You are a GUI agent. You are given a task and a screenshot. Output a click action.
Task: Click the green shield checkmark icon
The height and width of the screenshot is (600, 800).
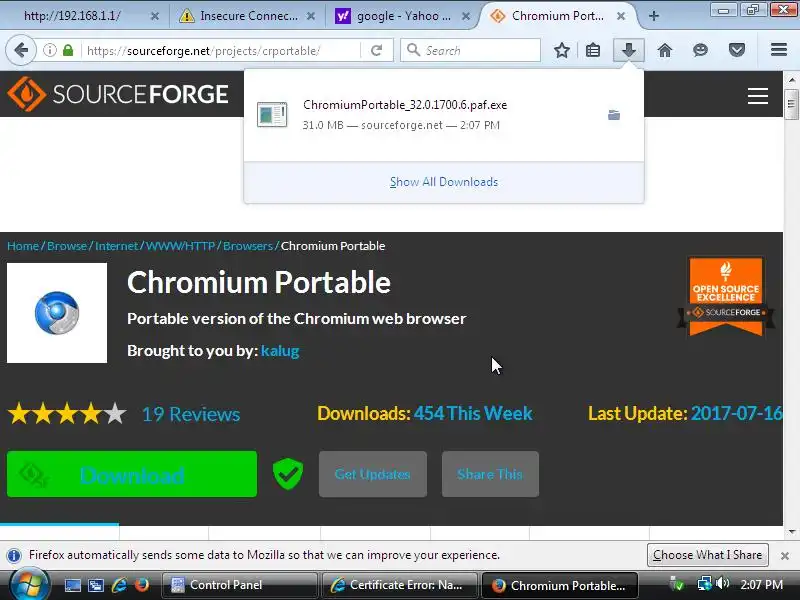pyautogui.click(x=288, y=473)
